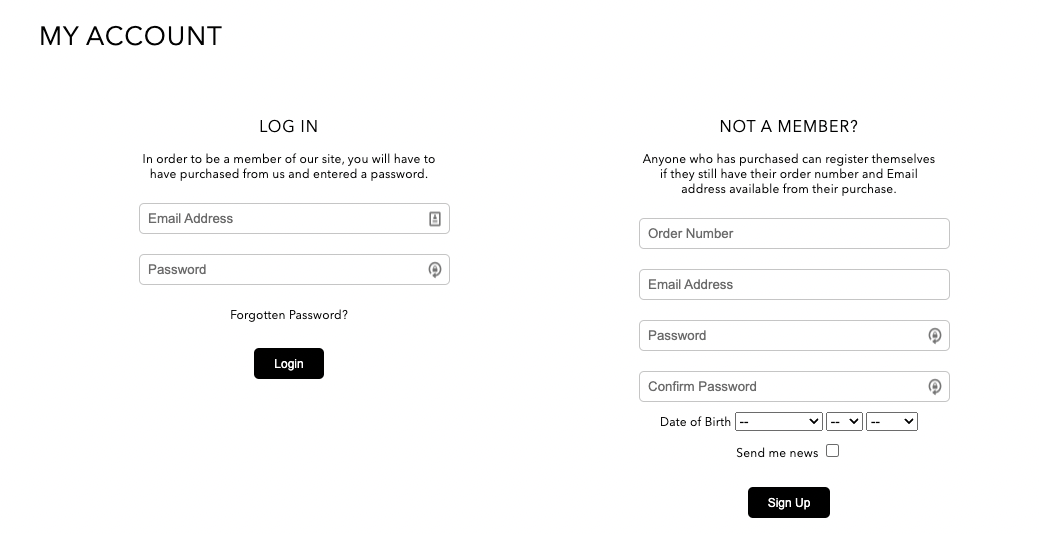Click the Login button
This screenshot has width=1039, height=534.
(x=289, y=364)
